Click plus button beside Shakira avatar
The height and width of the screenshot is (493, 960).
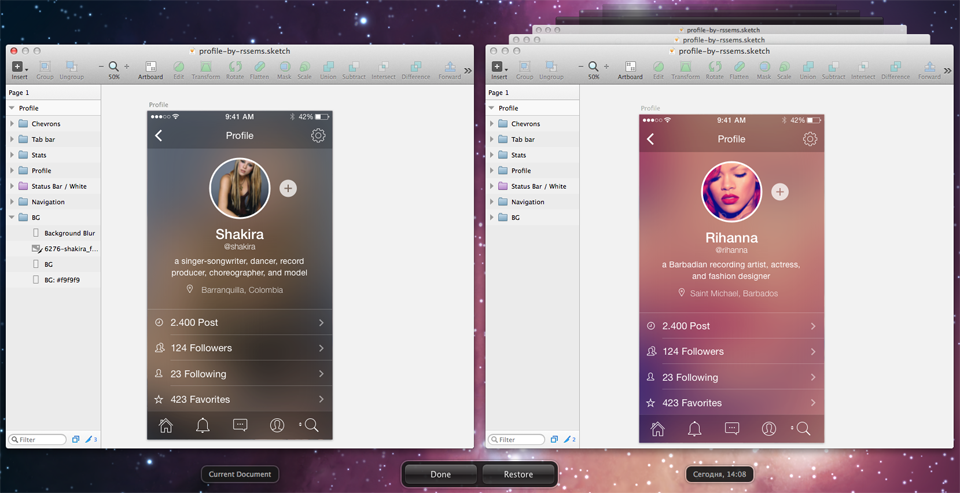[288, 188]
